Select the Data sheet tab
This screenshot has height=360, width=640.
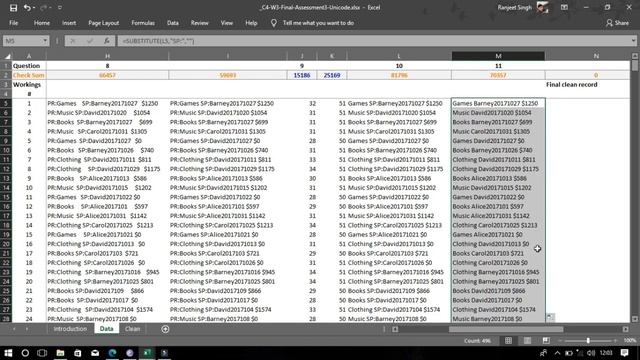point(107,329)
